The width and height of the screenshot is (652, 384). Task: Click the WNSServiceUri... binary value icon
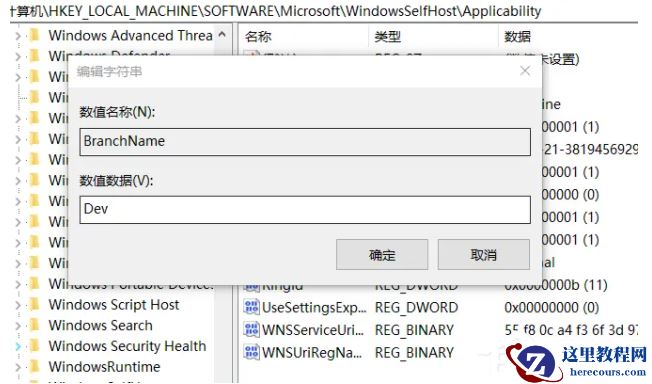252,329
